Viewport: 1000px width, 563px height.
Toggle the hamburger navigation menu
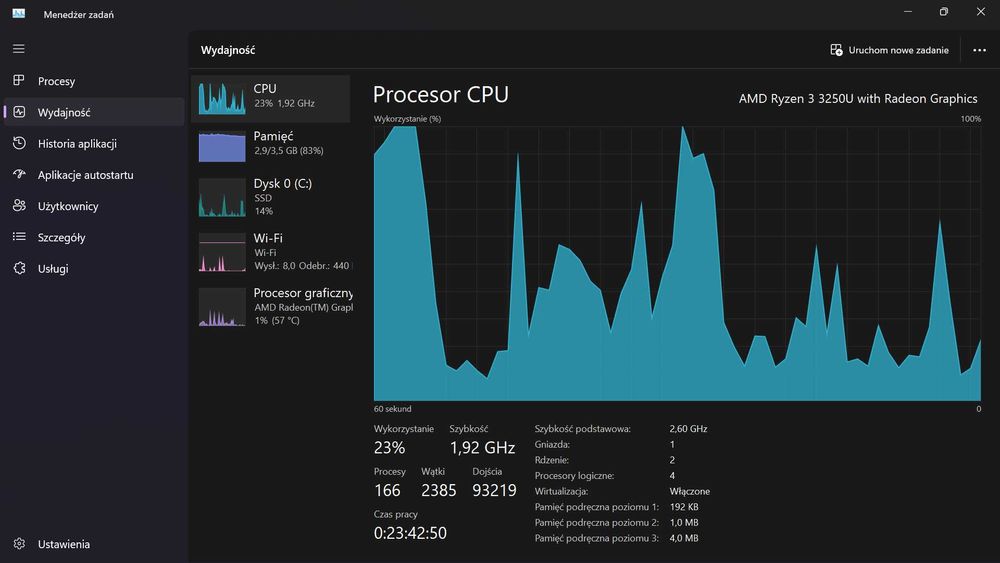point(19,48)
